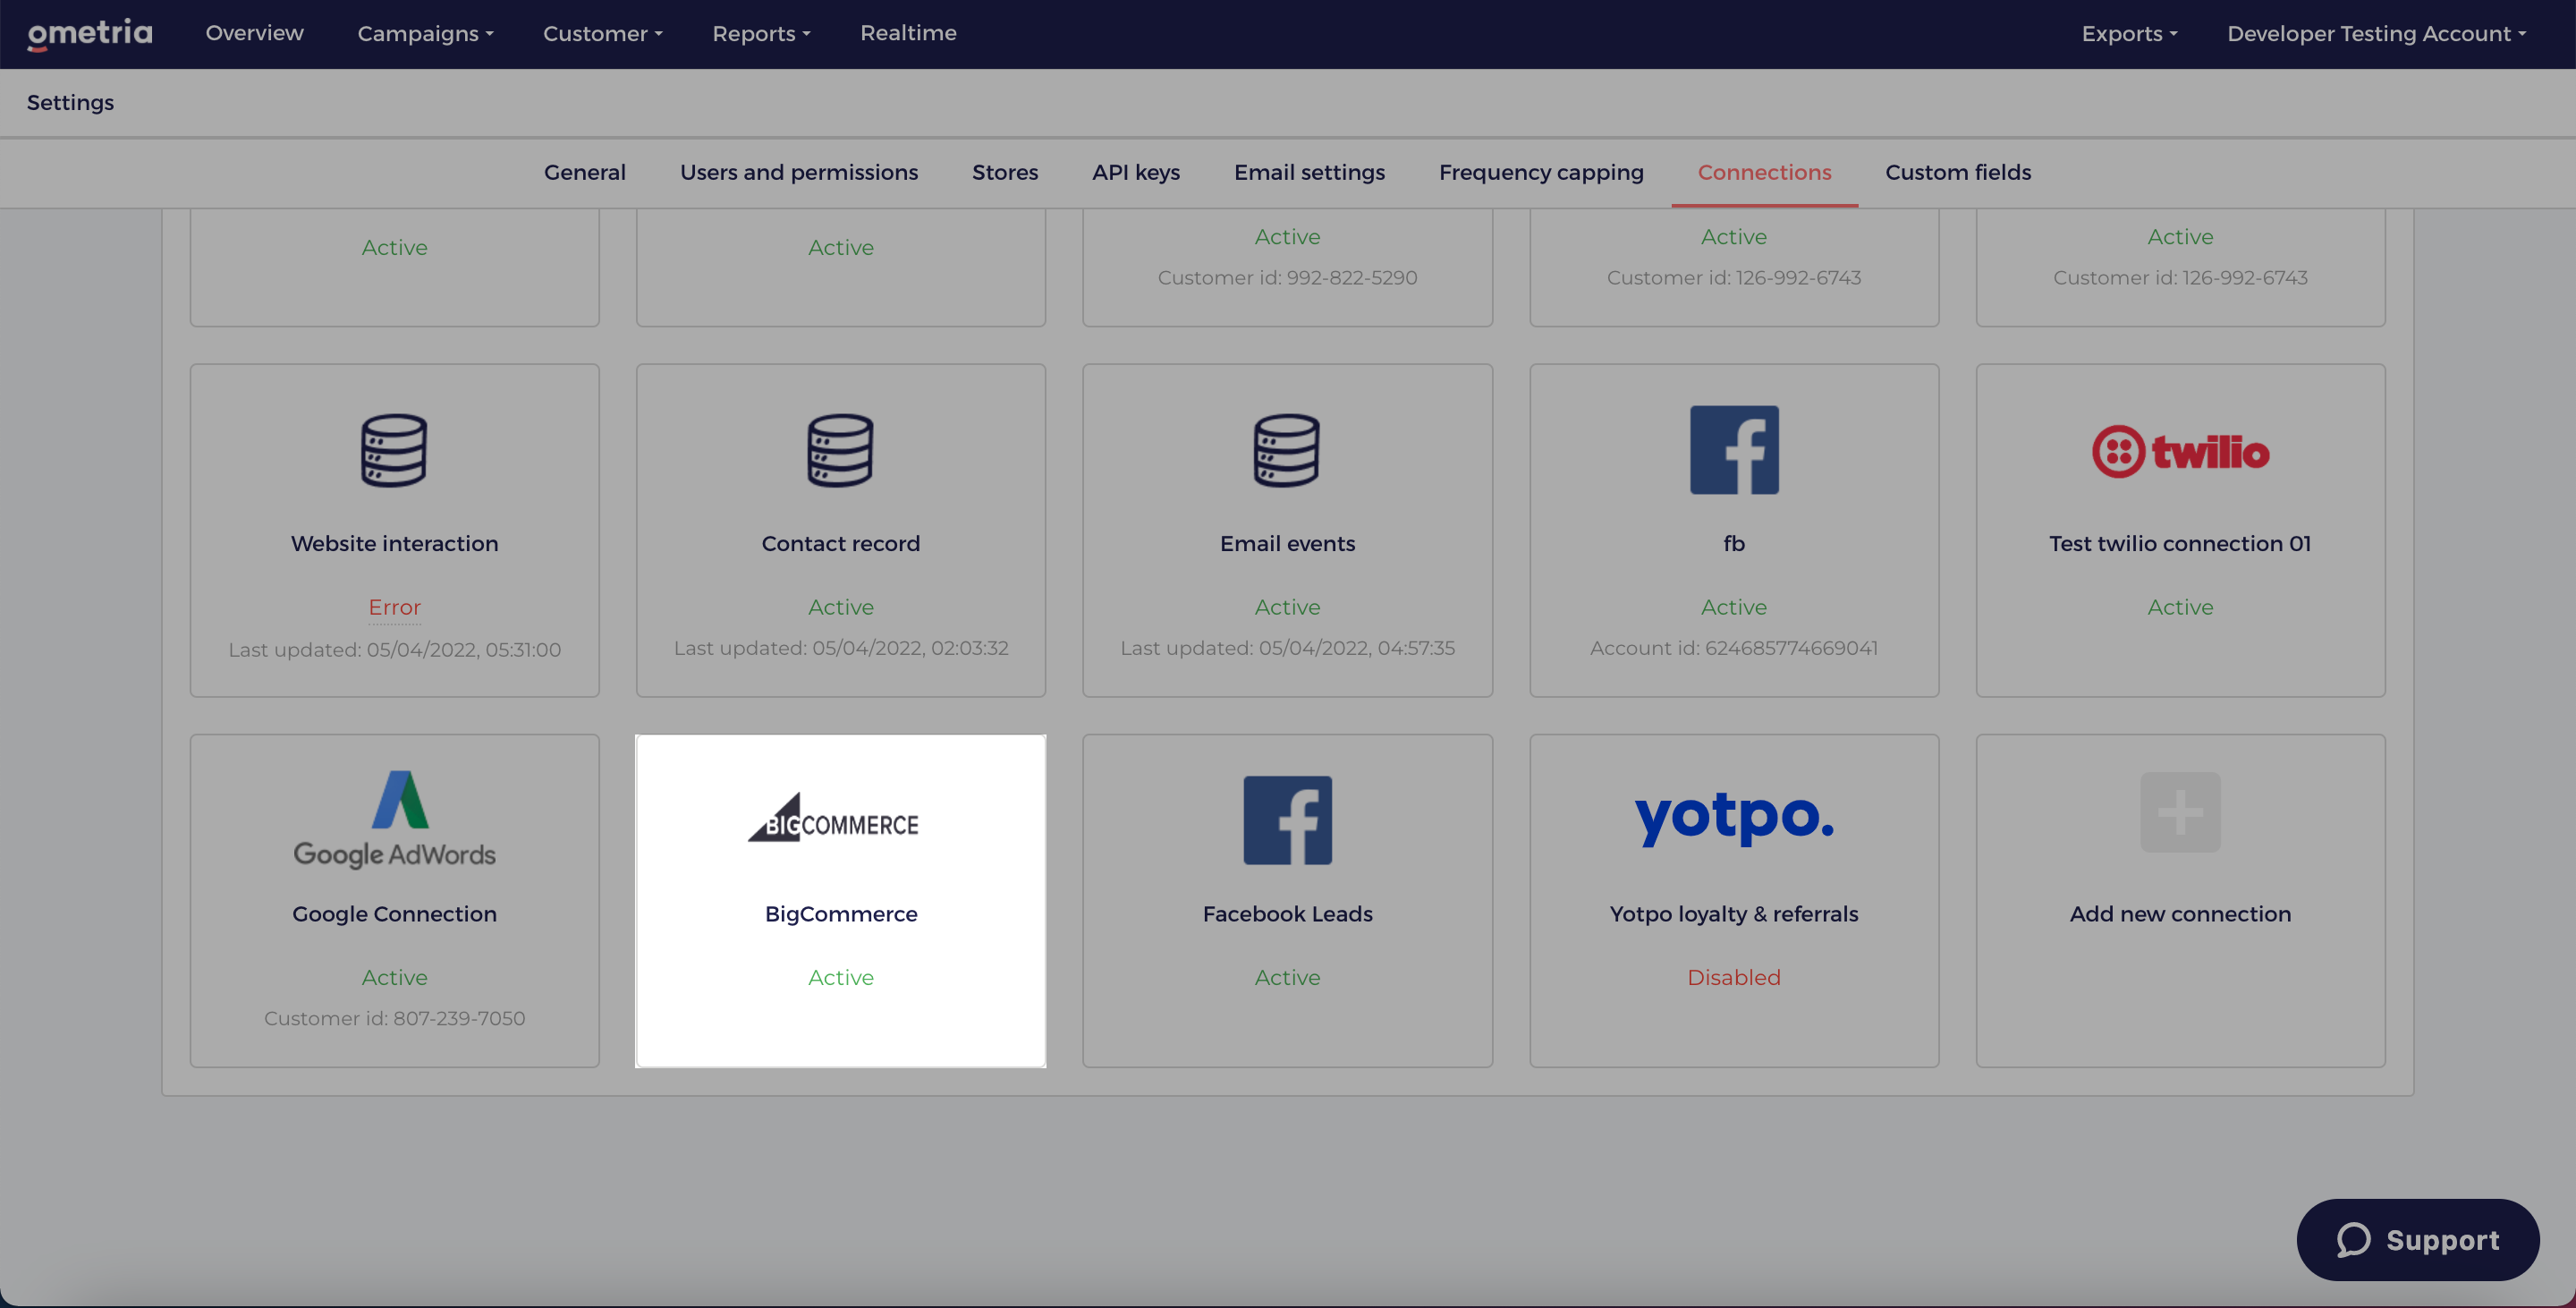
Task: Open Test twilio connection 01 title
Action: [2180, 544]
